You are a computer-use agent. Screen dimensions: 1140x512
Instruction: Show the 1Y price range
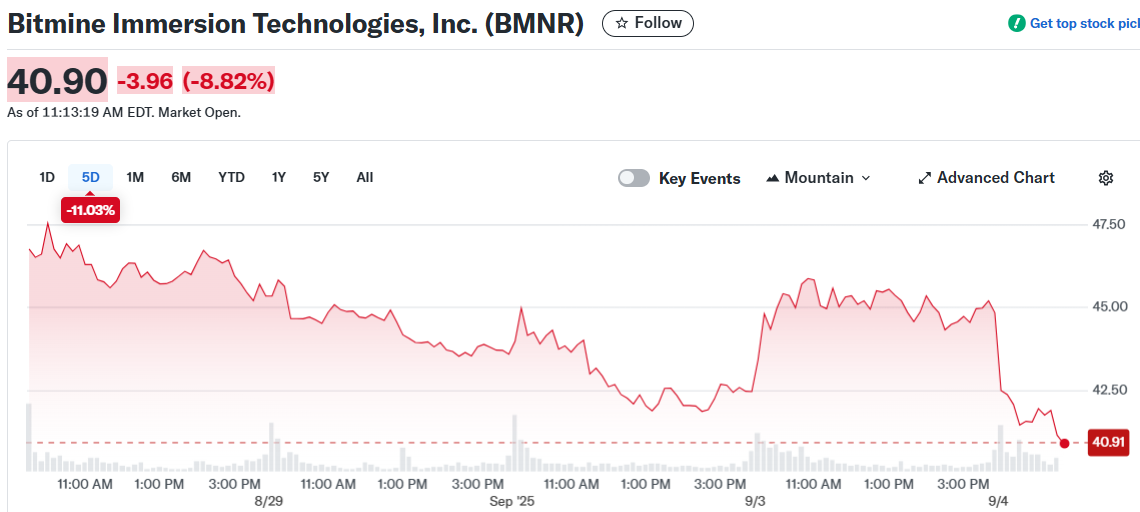279,177
